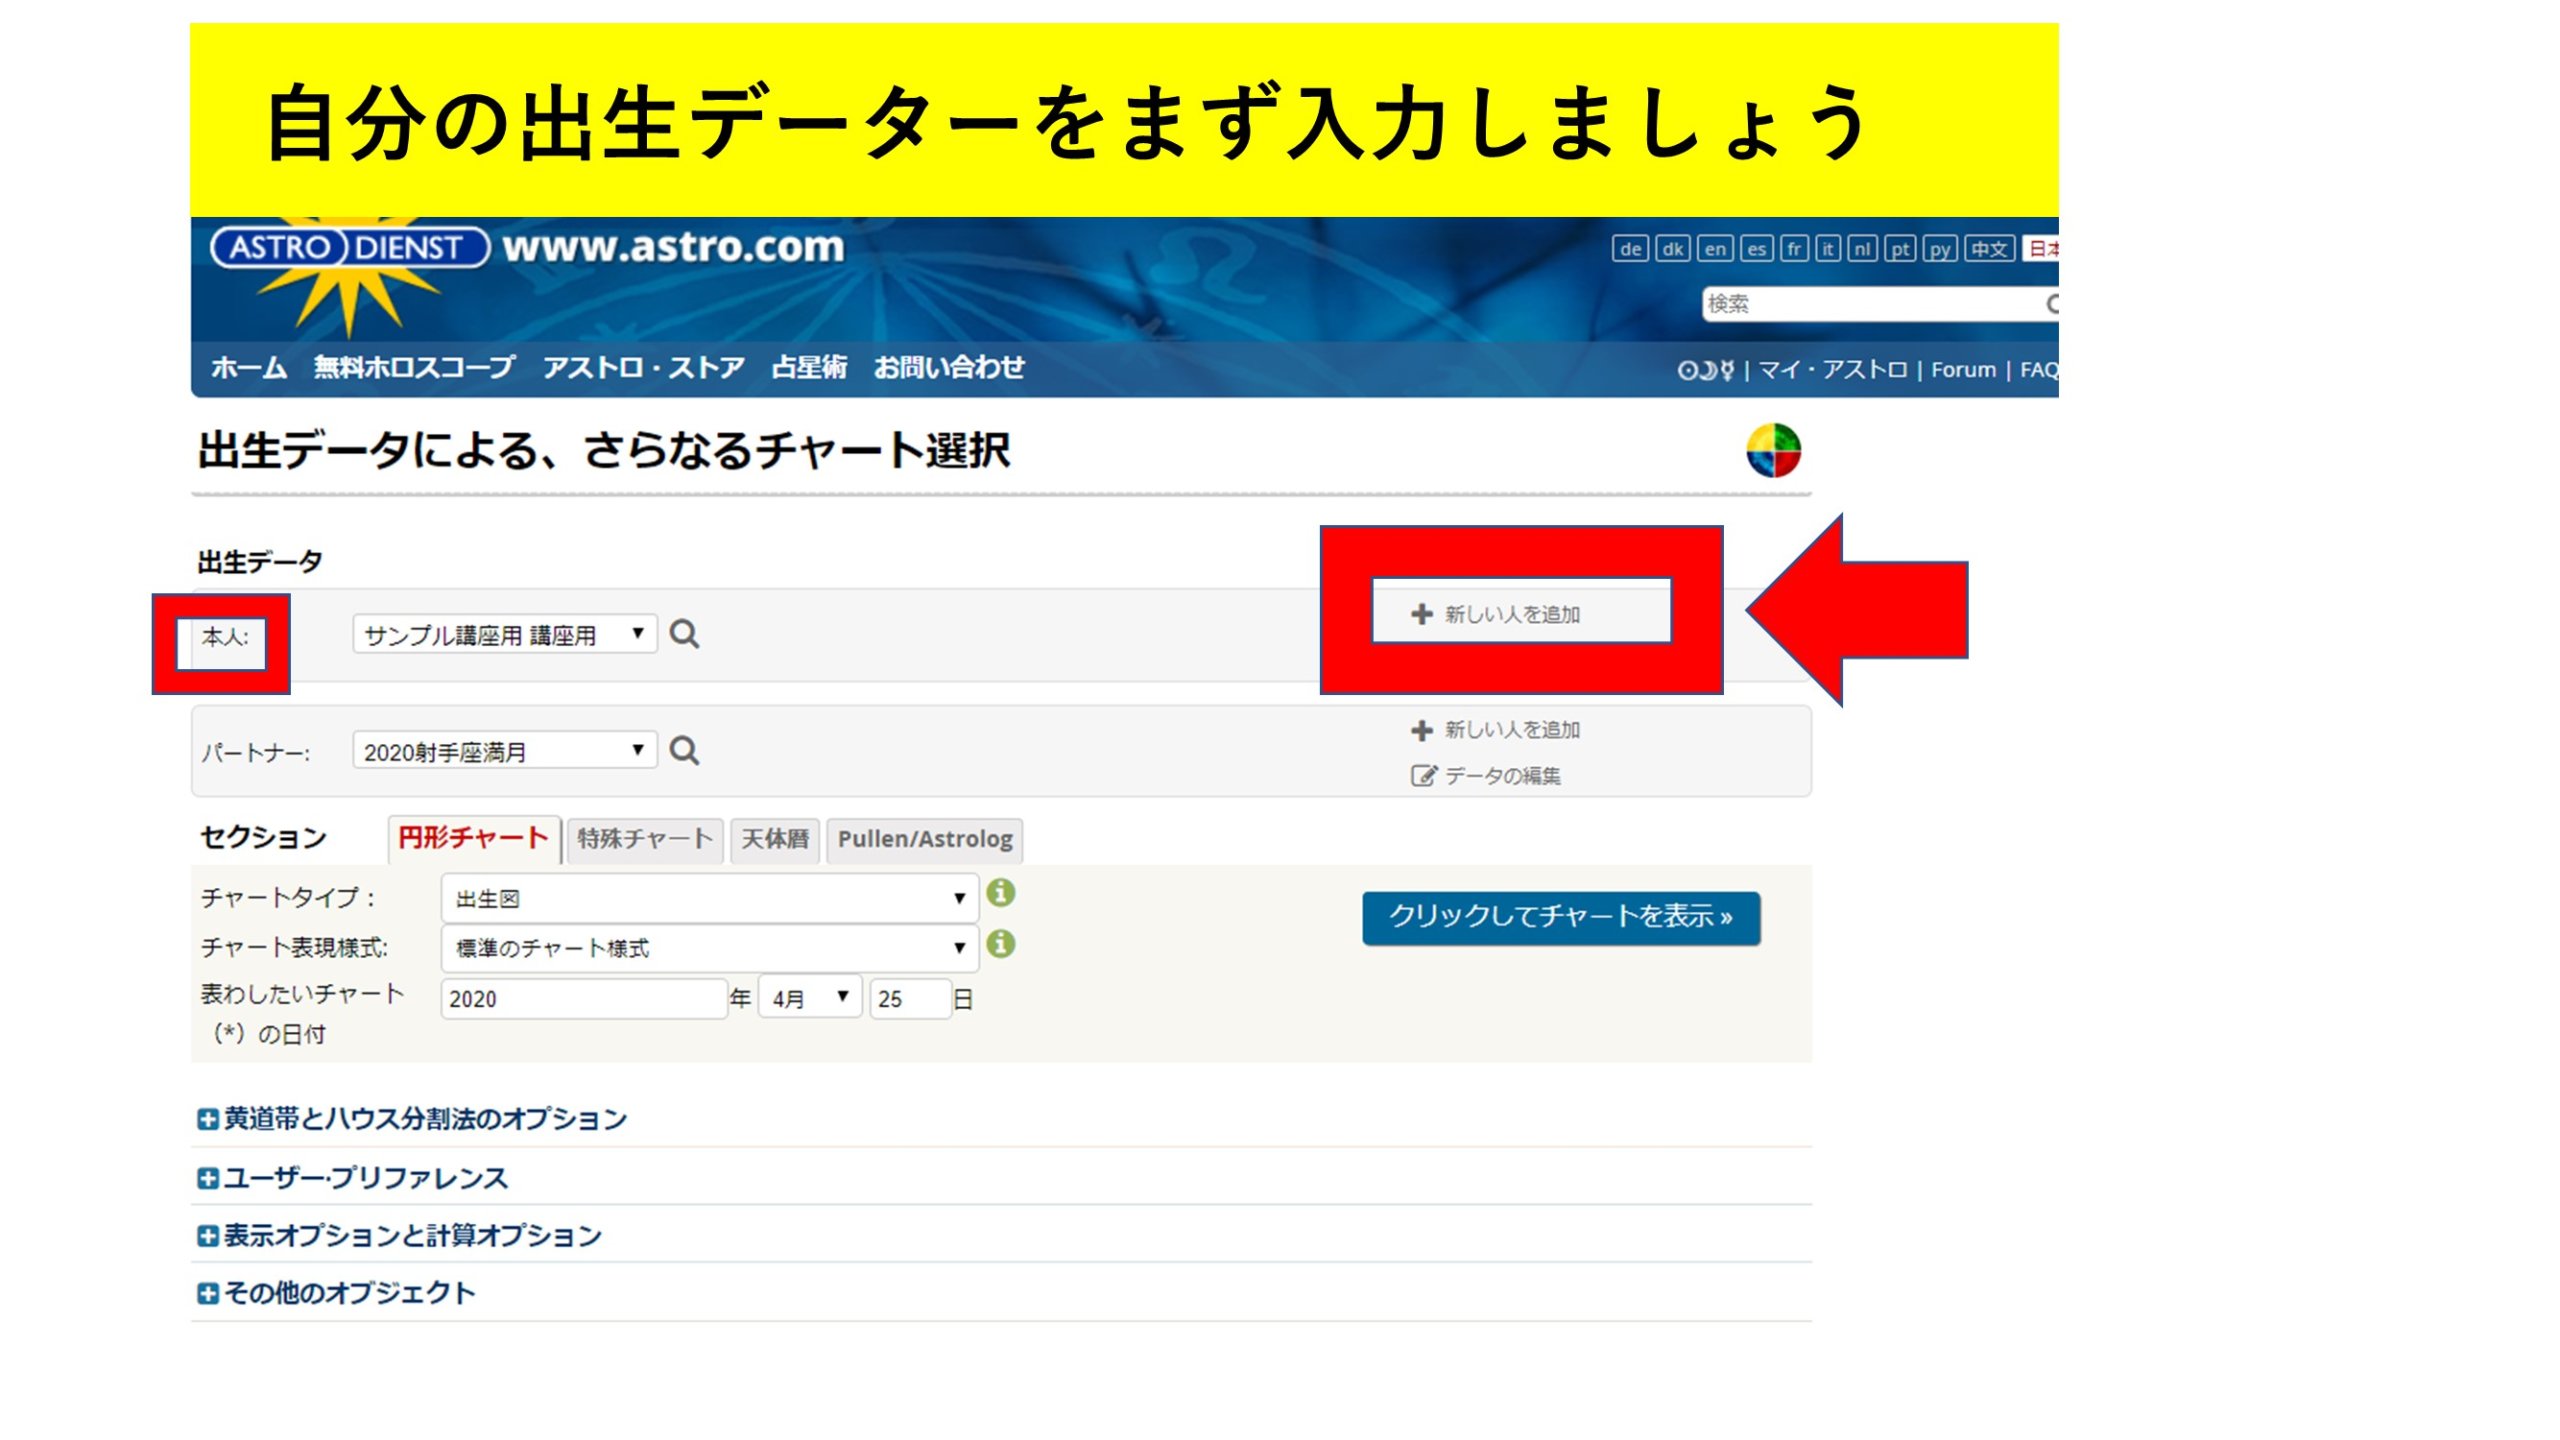Click the magnifier next to パートナー dropdown
Image resolution: width=2560 pixels, height=1440 pixels.
tap(684, 750)
